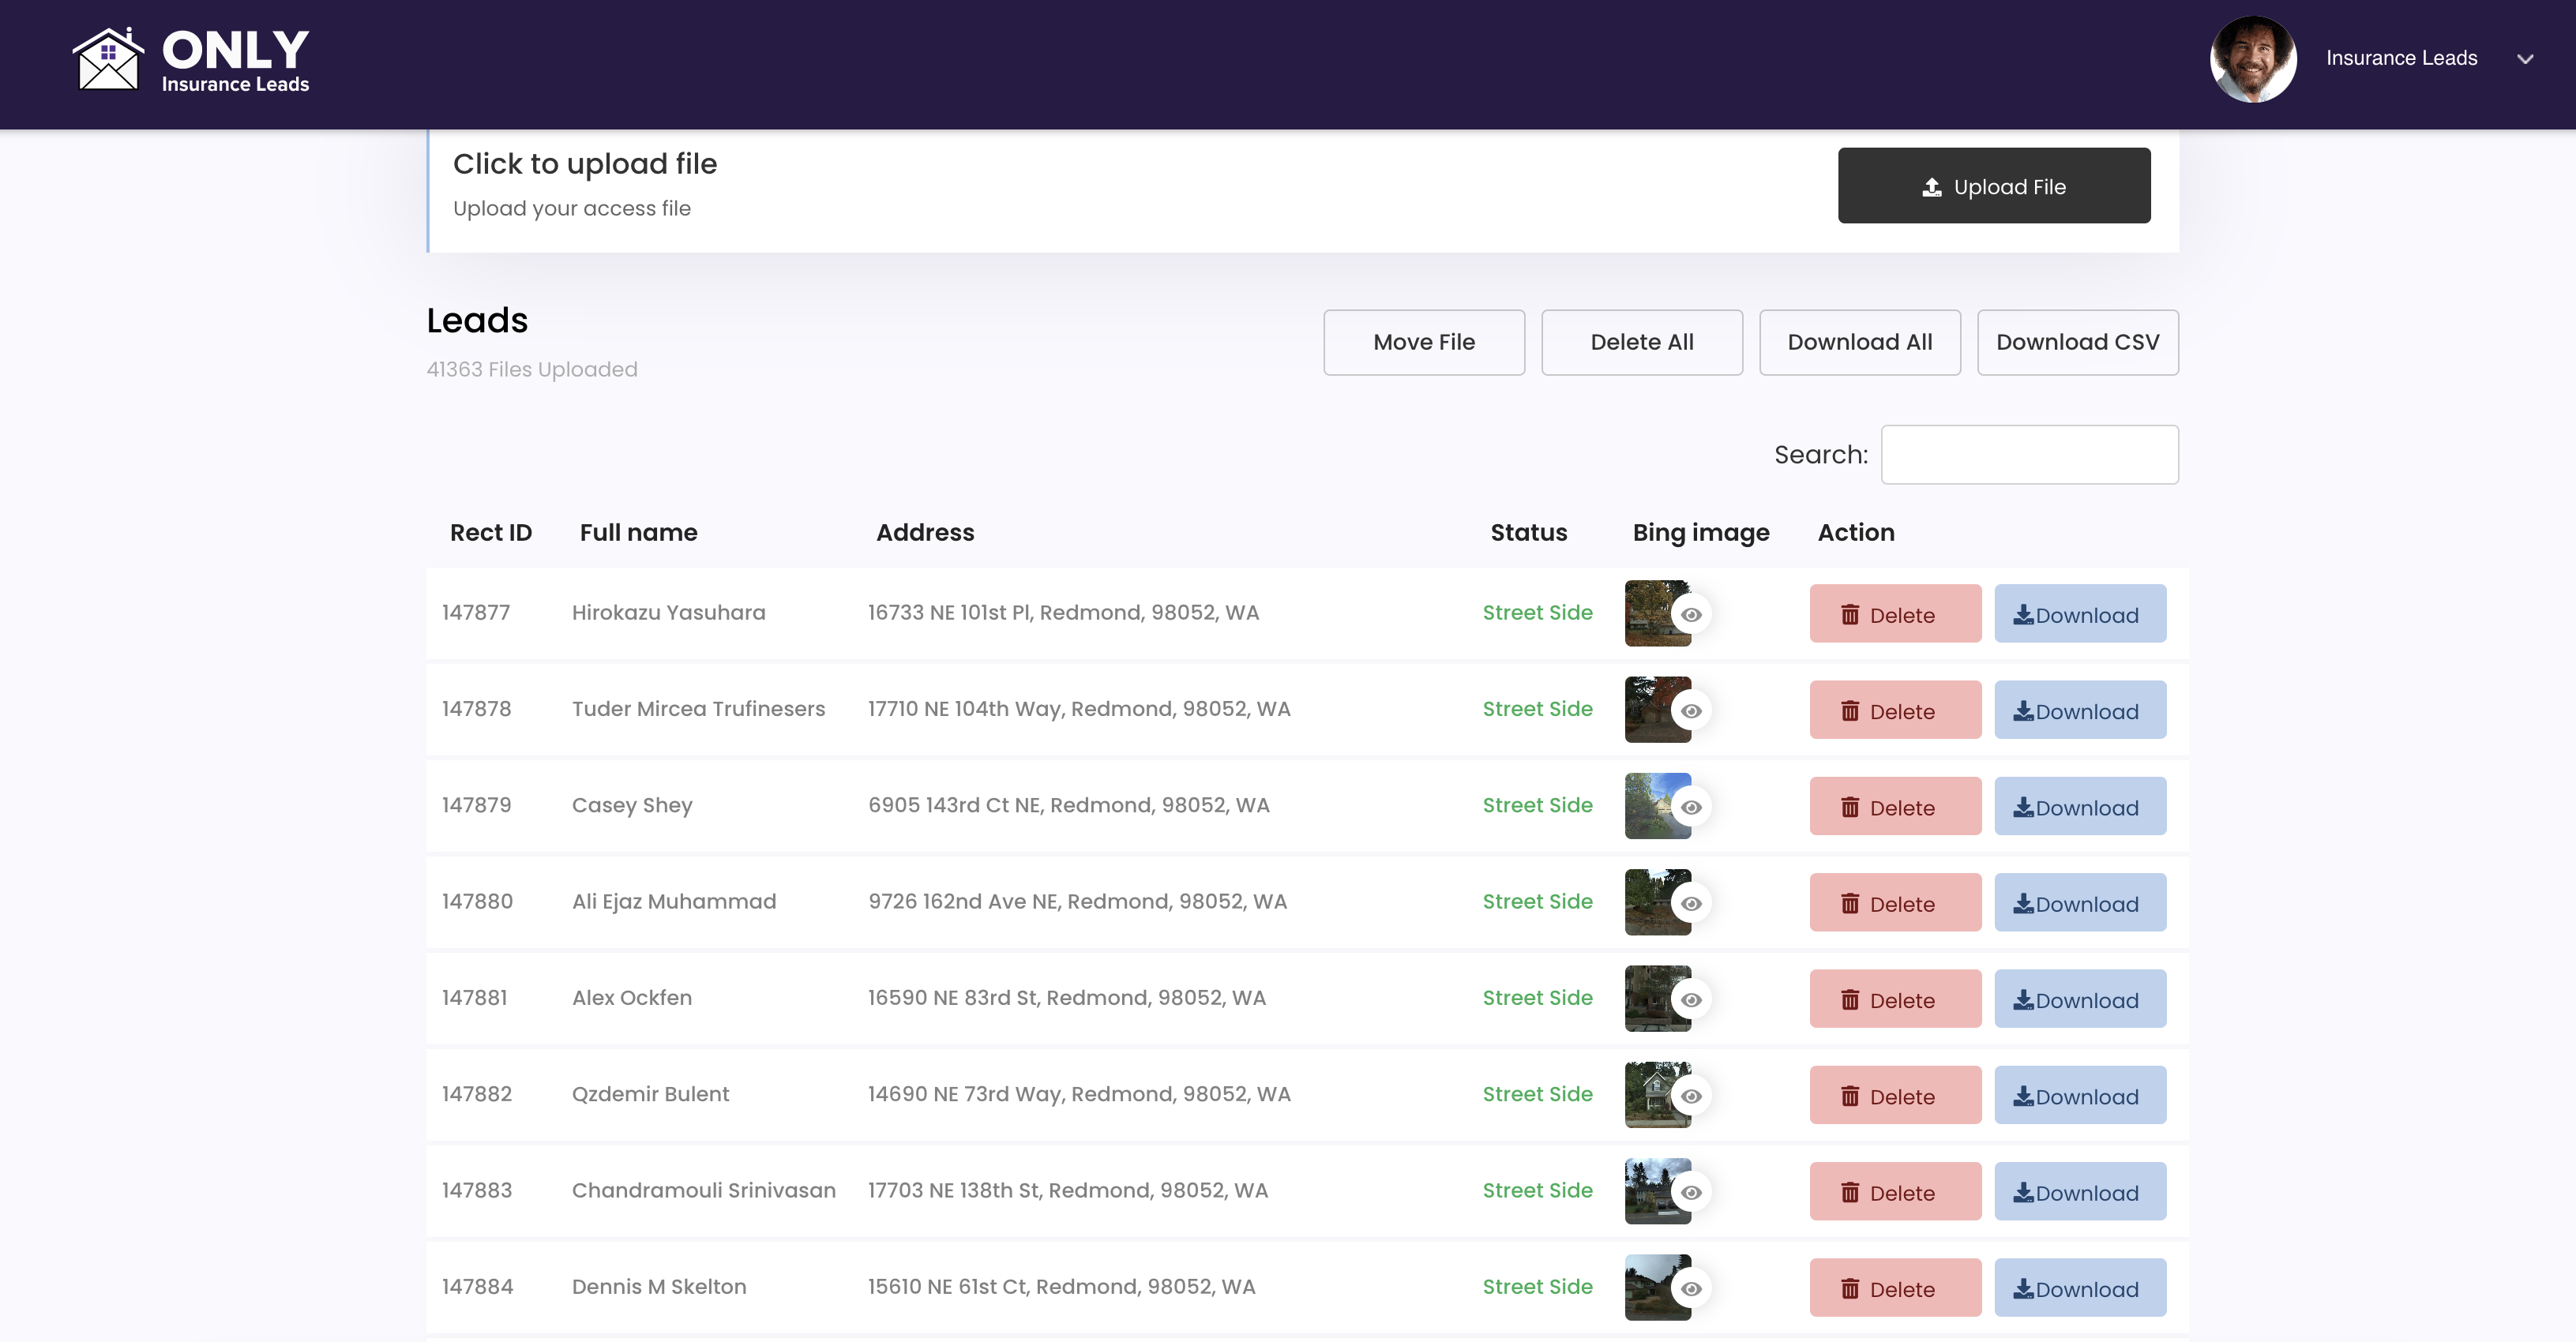Viewport: 2576px width, 1342px height.
Task: Focus the Search input field
Action: pos(2030,455)
